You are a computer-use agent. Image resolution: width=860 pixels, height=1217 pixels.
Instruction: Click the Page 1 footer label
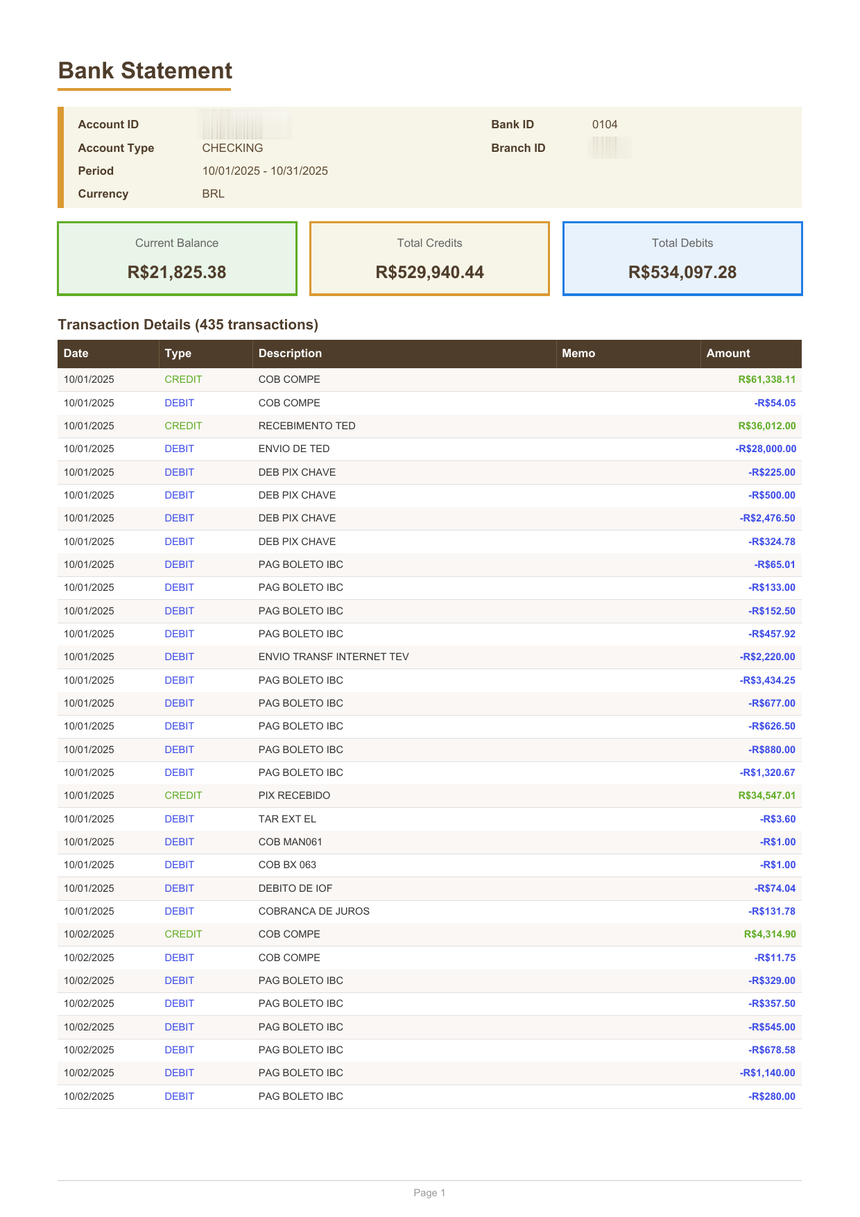click(430, 1193)
